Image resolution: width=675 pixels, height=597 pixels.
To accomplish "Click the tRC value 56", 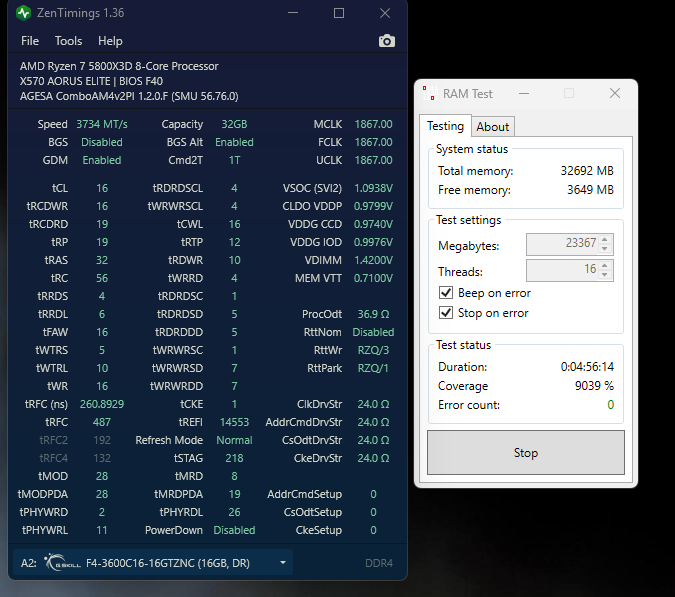I will [102, 278].
